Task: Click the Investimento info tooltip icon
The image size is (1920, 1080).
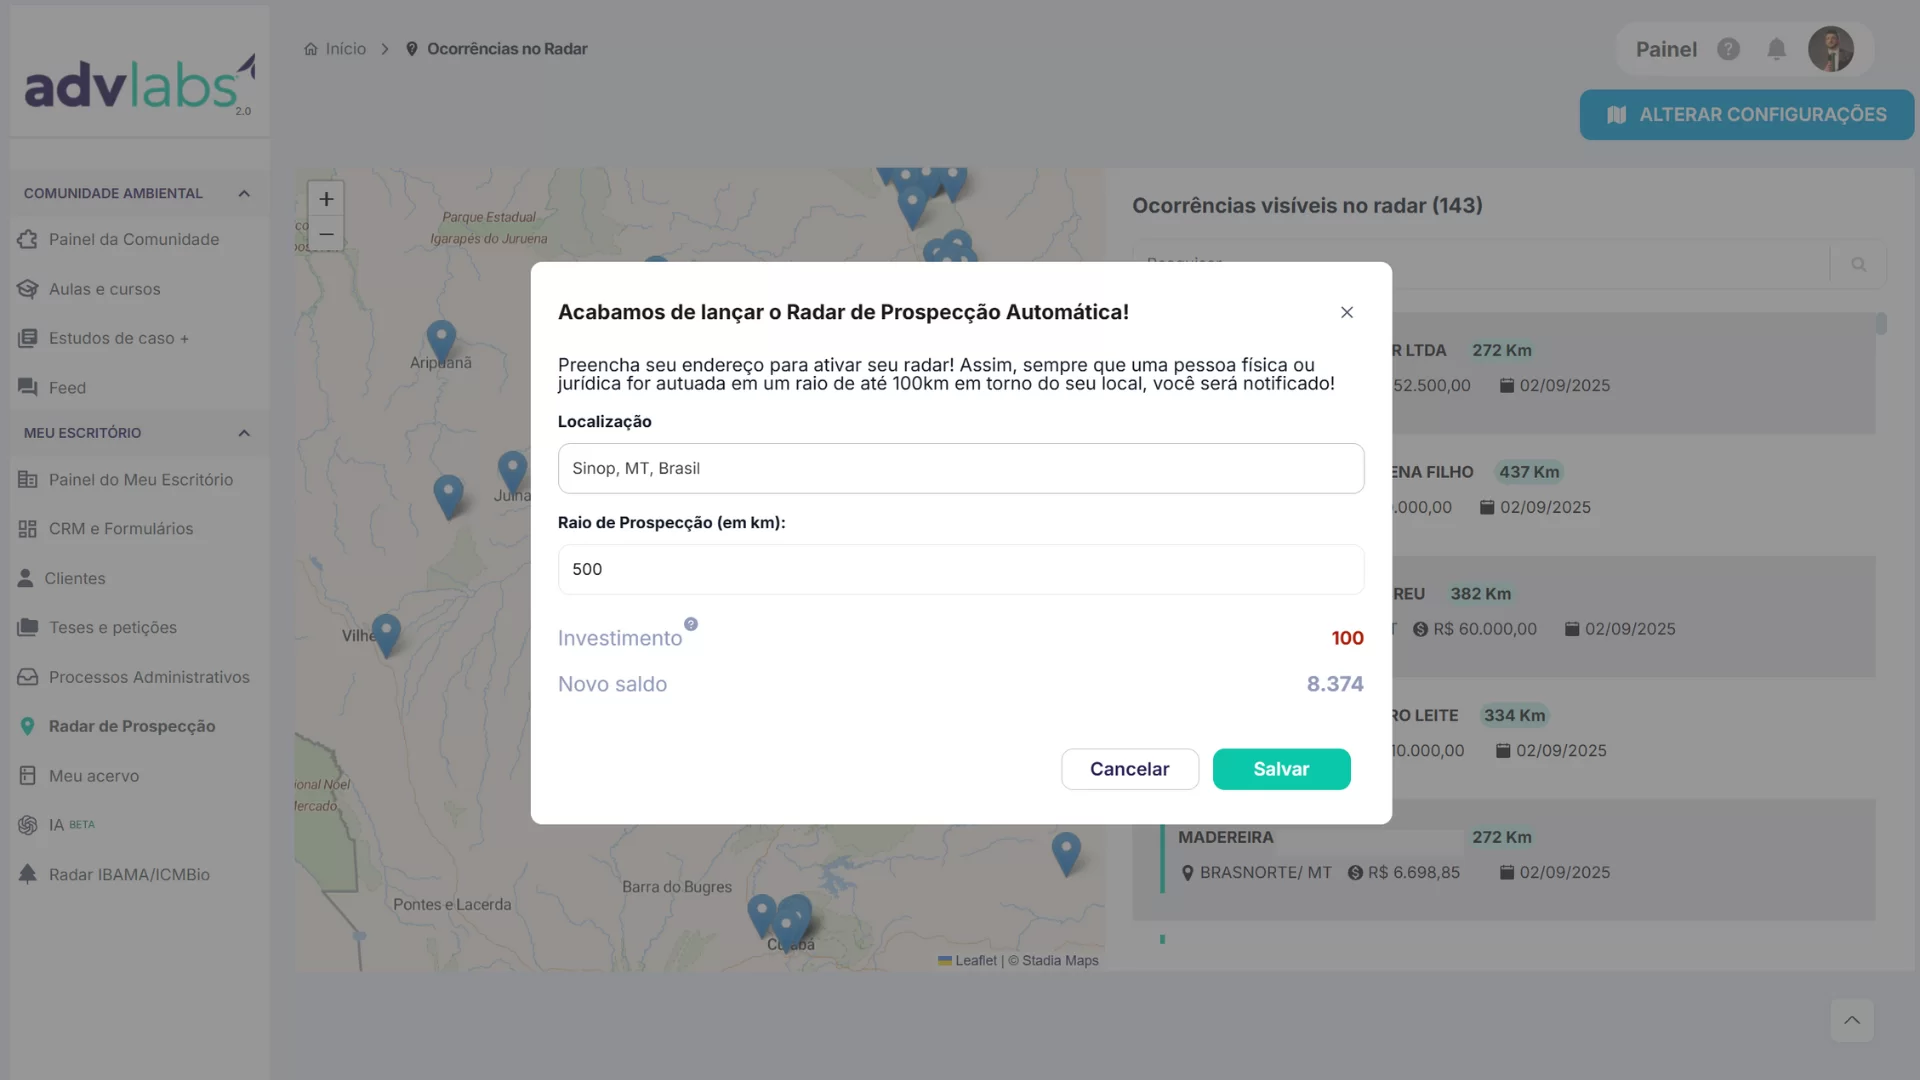Action: point(691,624)
